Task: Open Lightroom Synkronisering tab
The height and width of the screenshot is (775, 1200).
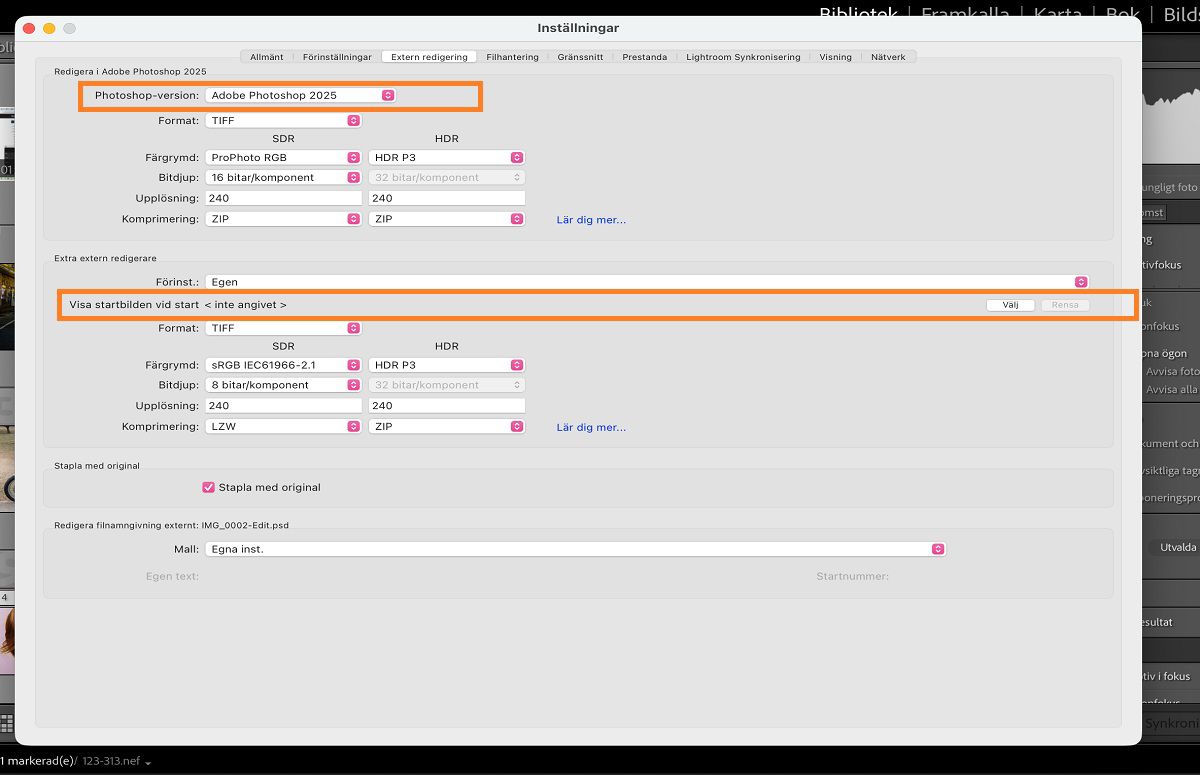Action: tap(743, 57)
